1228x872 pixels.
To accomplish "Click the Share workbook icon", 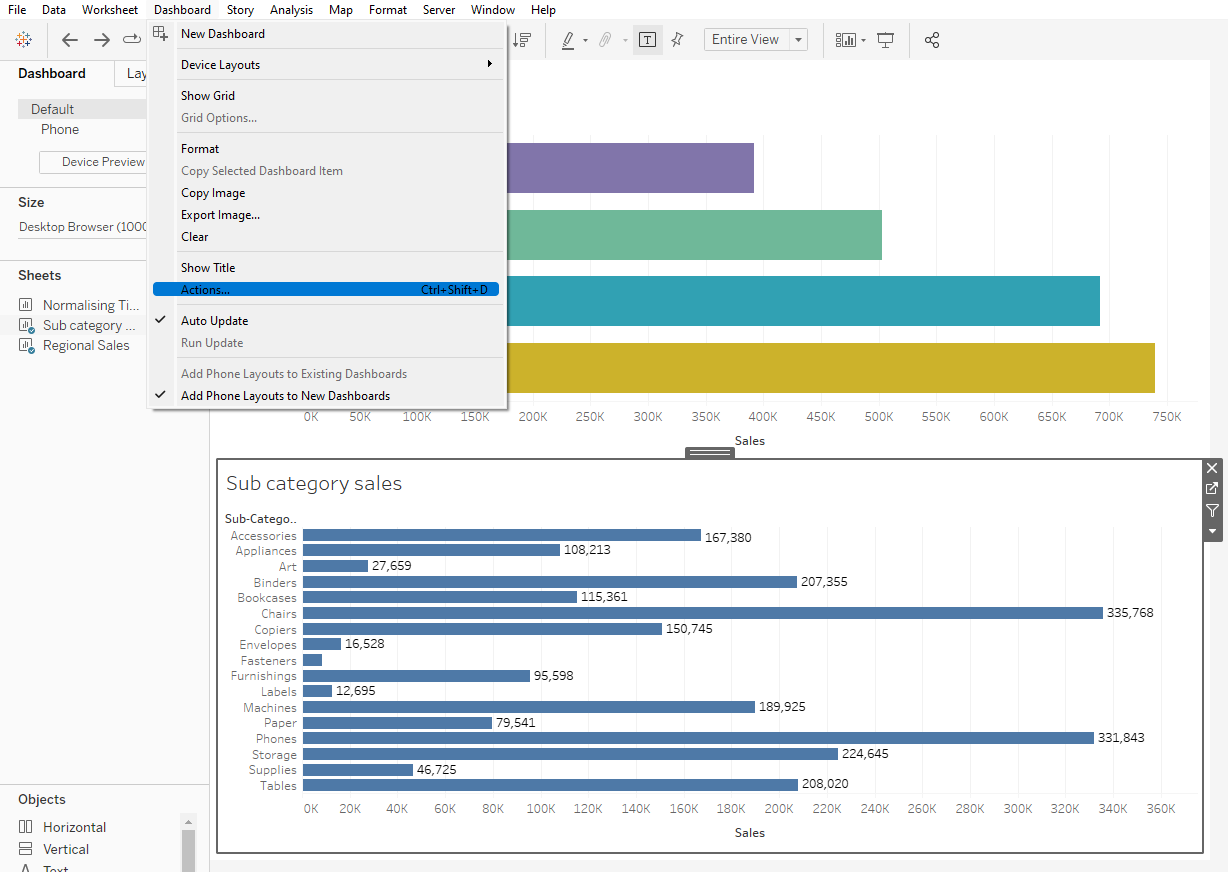I will click(932, 40).
